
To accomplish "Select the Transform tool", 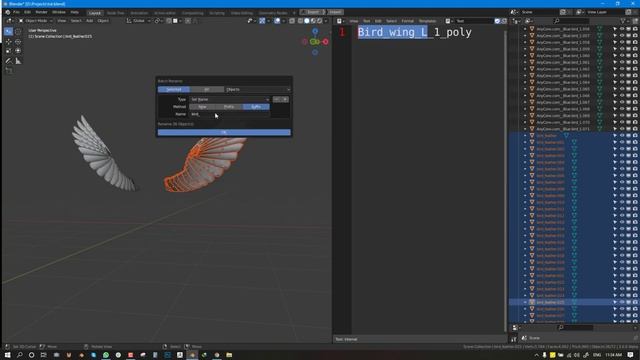I will pos(18,51).
